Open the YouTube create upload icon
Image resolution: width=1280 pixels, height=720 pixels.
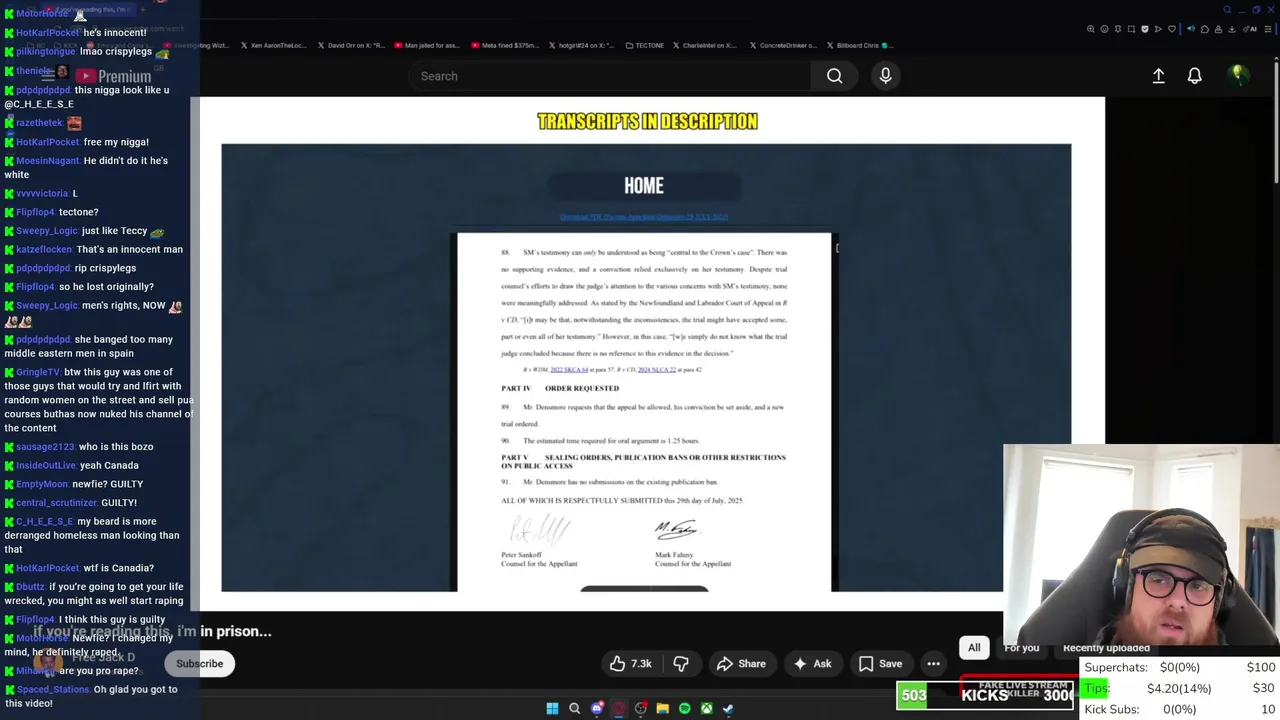(1158, 76)
